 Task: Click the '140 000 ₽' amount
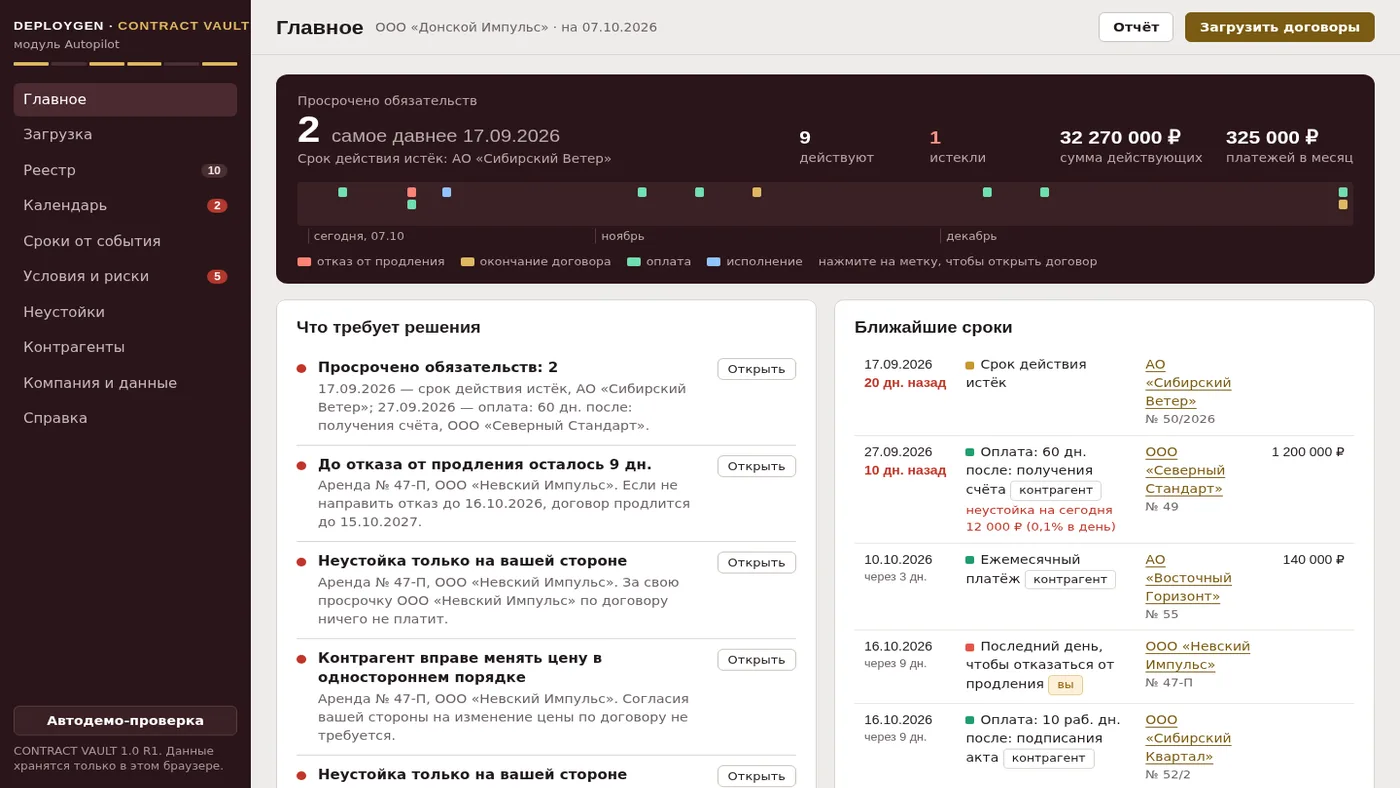1314,560
